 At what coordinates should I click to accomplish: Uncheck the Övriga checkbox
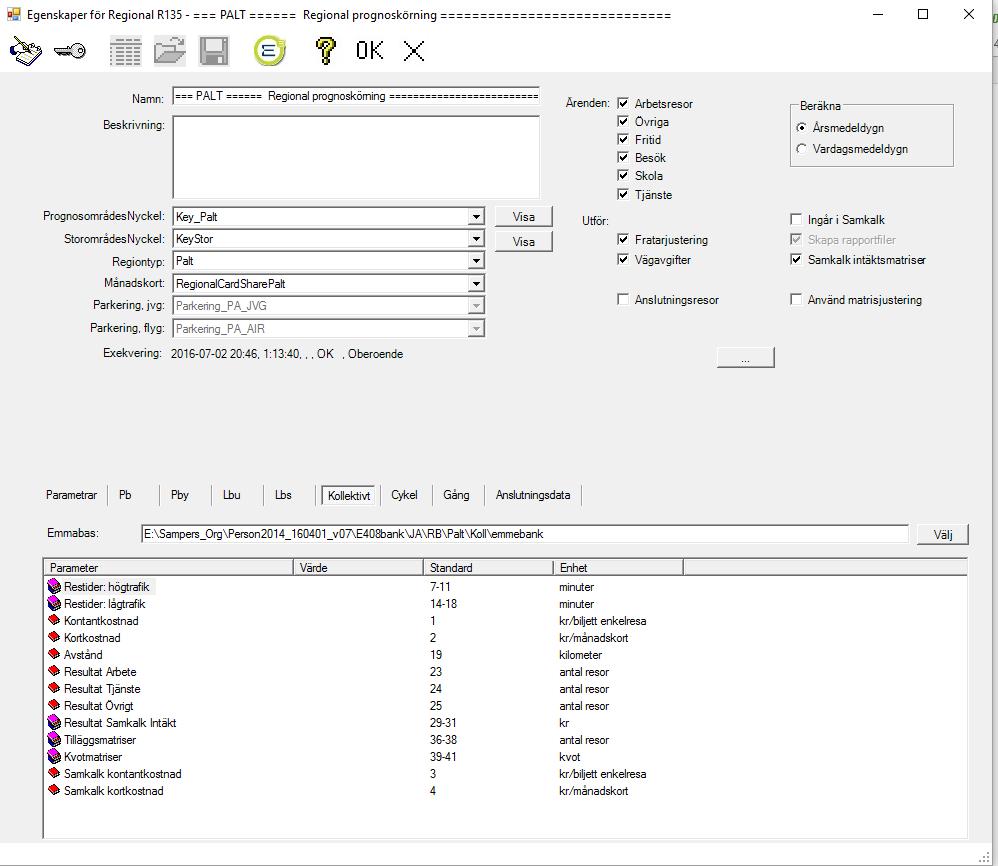(x=623, y=121)
